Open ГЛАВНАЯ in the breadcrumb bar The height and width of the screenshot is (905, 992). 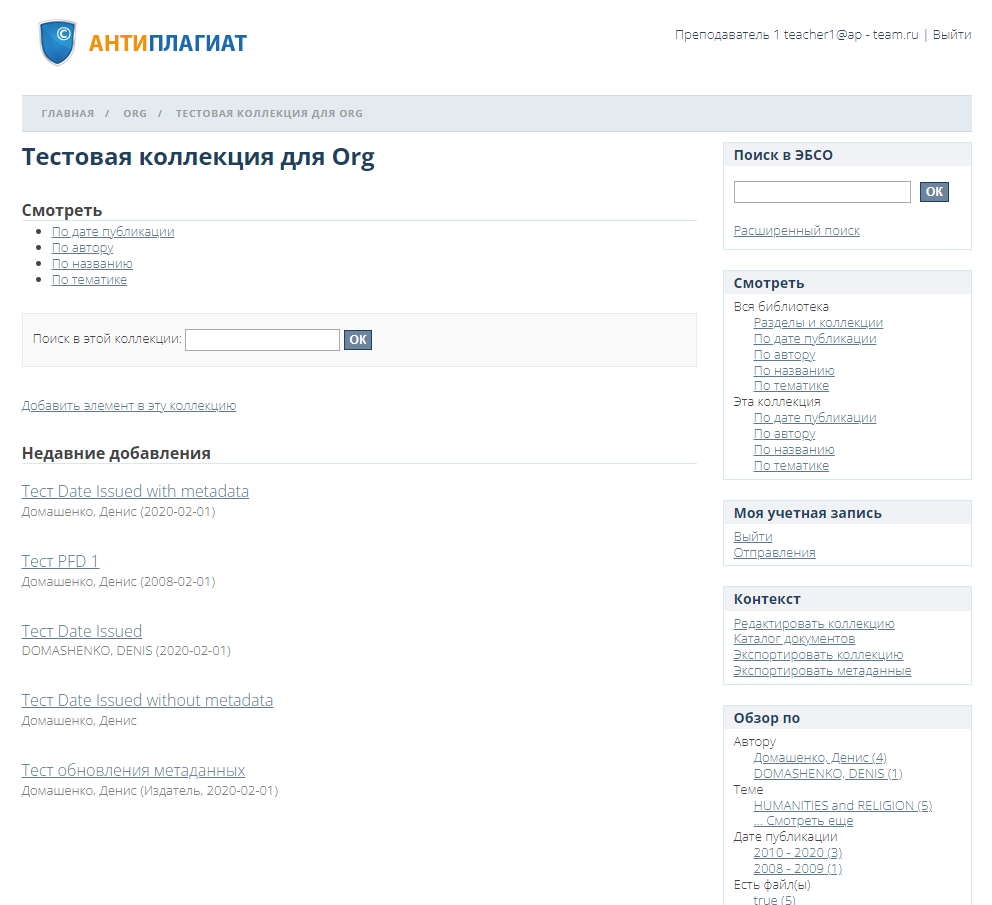(67, 114)
